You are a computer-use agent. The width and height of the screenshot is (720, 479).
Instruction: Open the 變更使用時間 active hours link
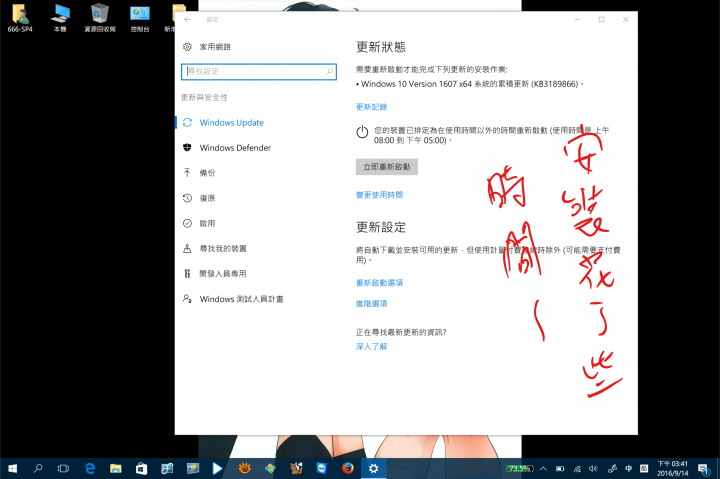coord(379,195)
